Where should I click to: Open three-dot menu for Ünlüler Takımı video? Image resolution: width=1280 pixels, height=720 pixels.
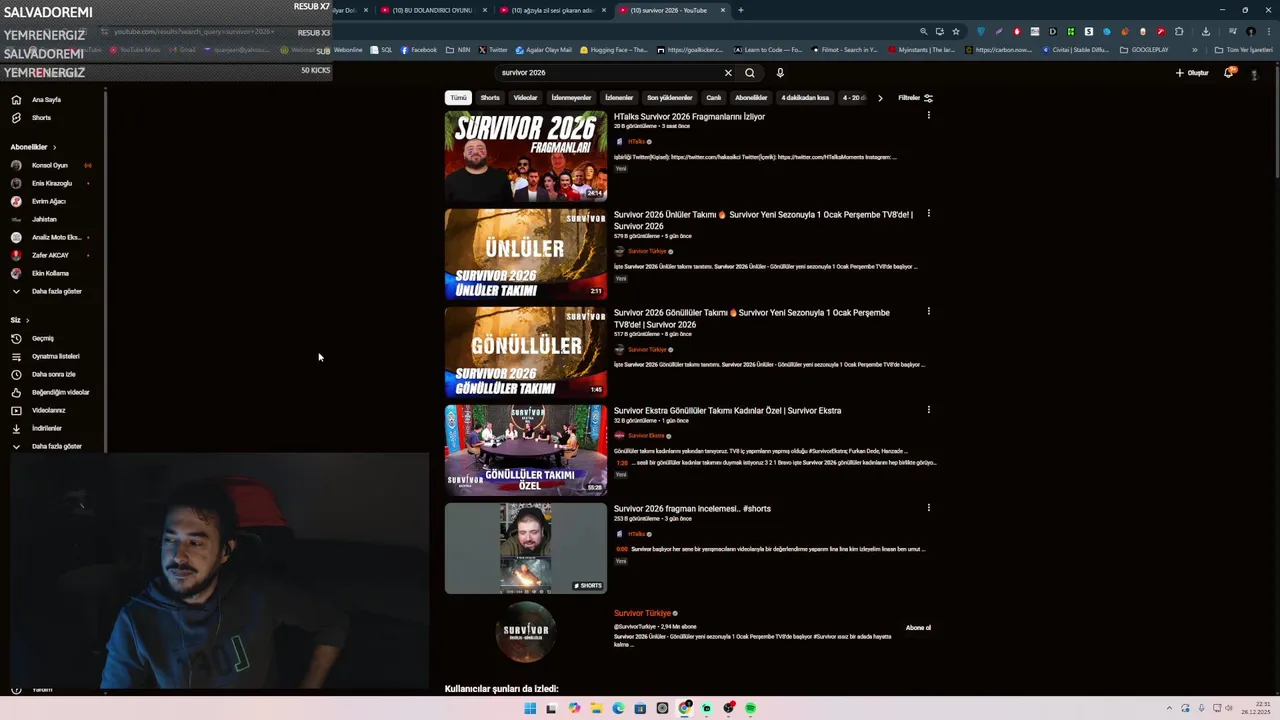[x=928, y=213]
